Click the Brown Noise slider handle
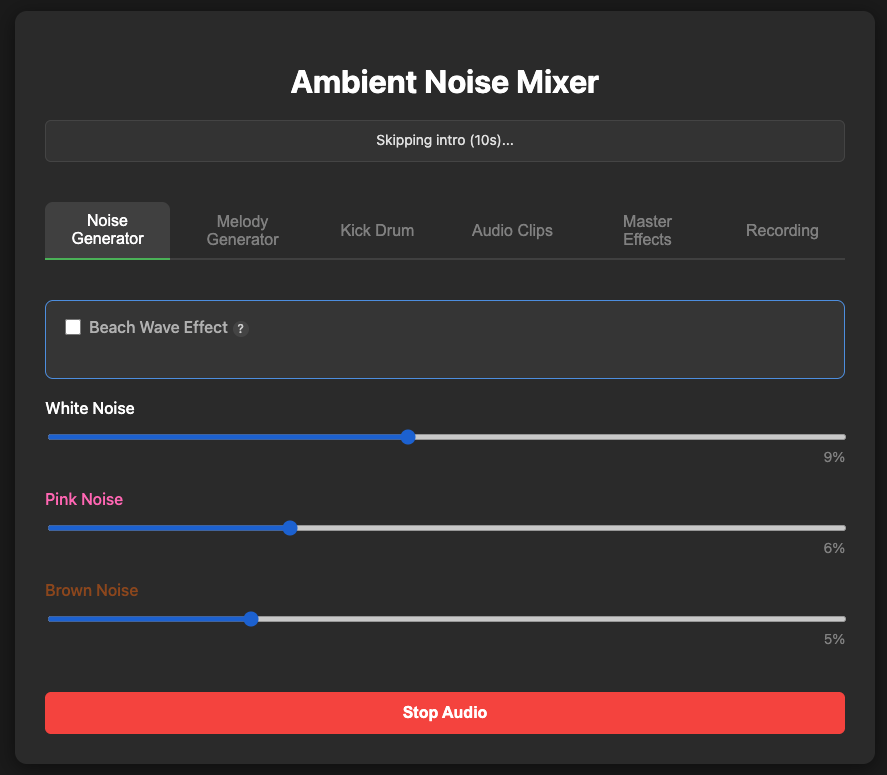 (x=251, y=619)
